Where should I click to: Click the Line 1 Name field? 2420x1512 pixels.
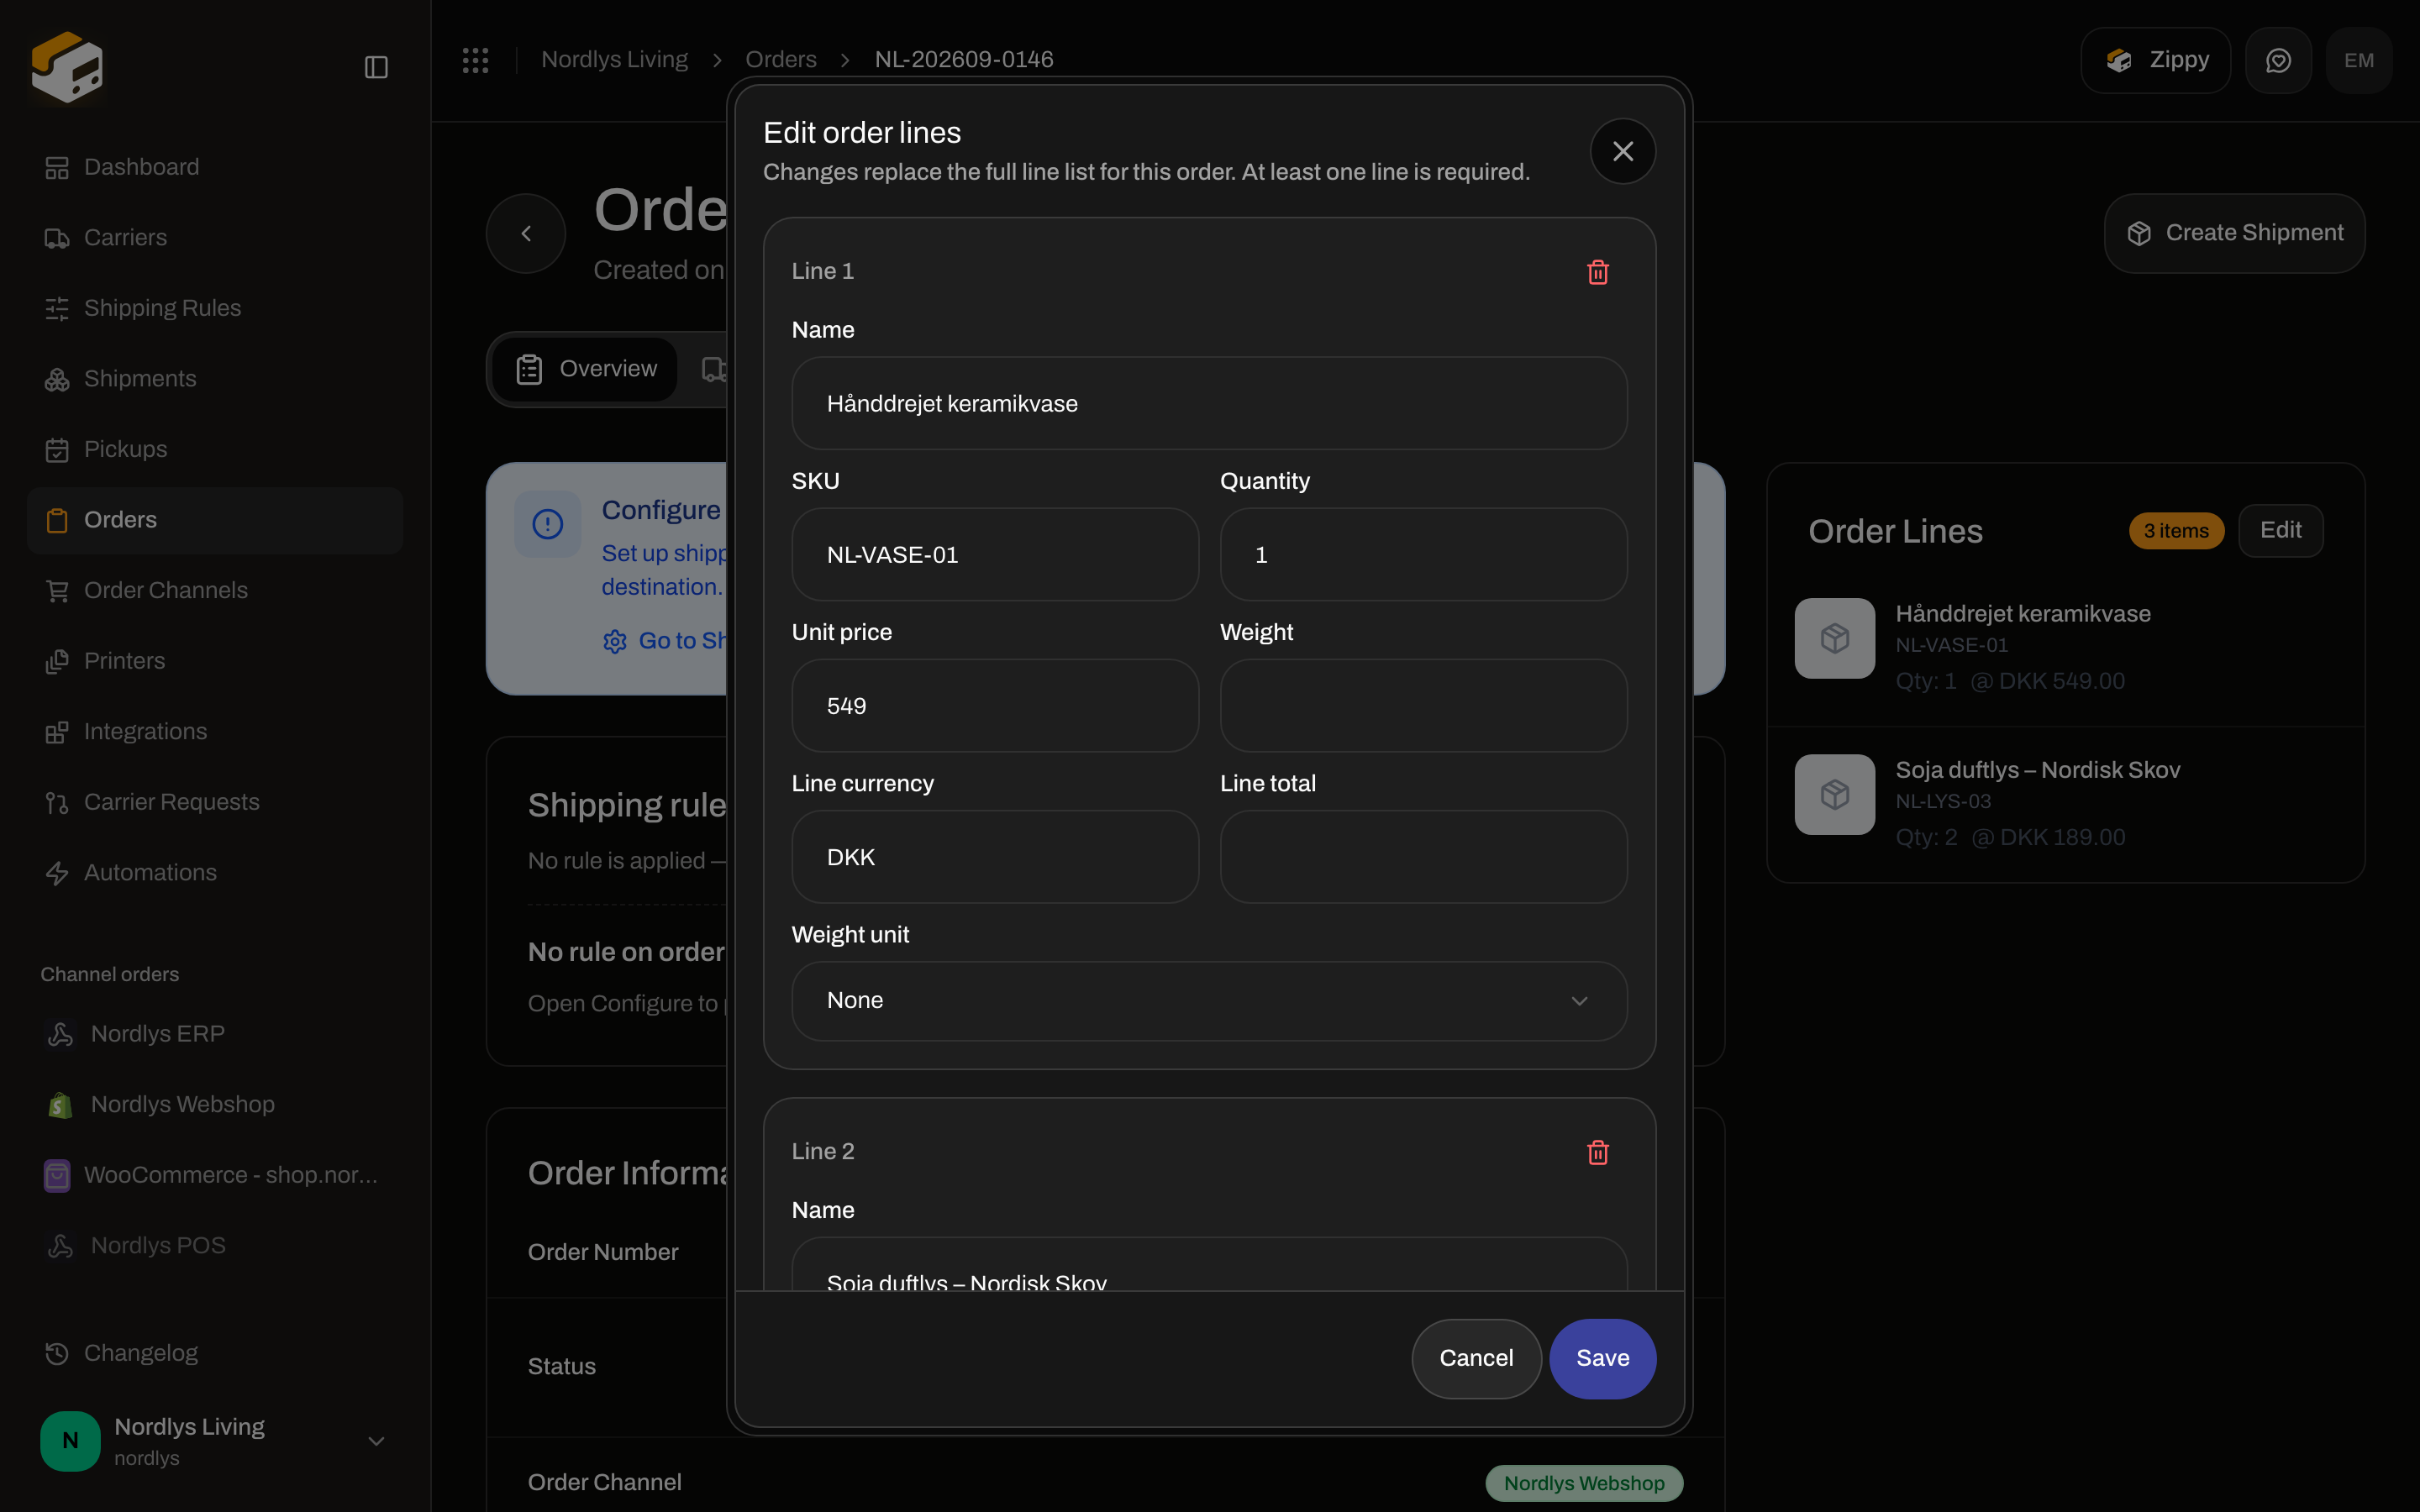[x=1209, y=404]
